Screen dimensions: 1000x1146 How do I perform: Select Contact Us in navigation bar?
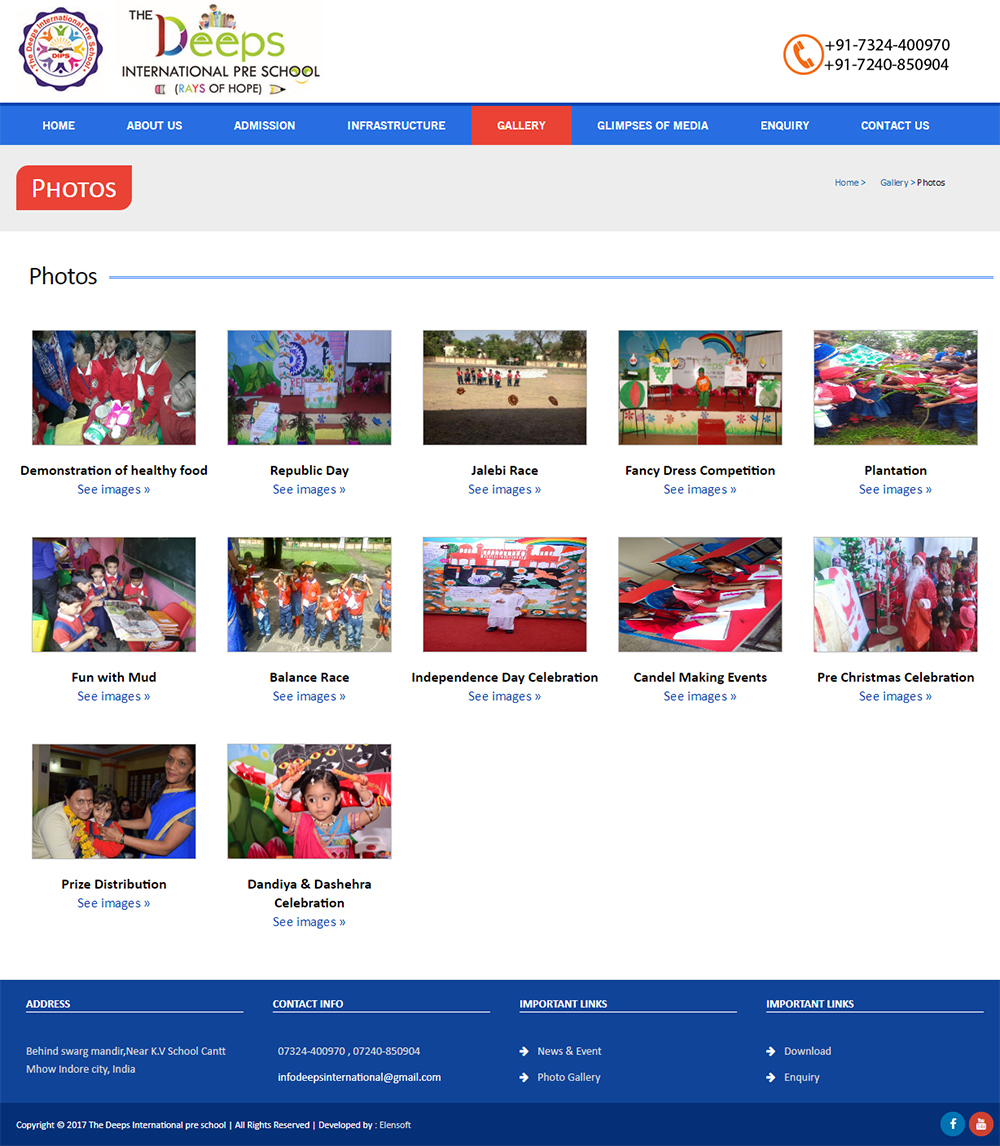(x=894, y=125)
